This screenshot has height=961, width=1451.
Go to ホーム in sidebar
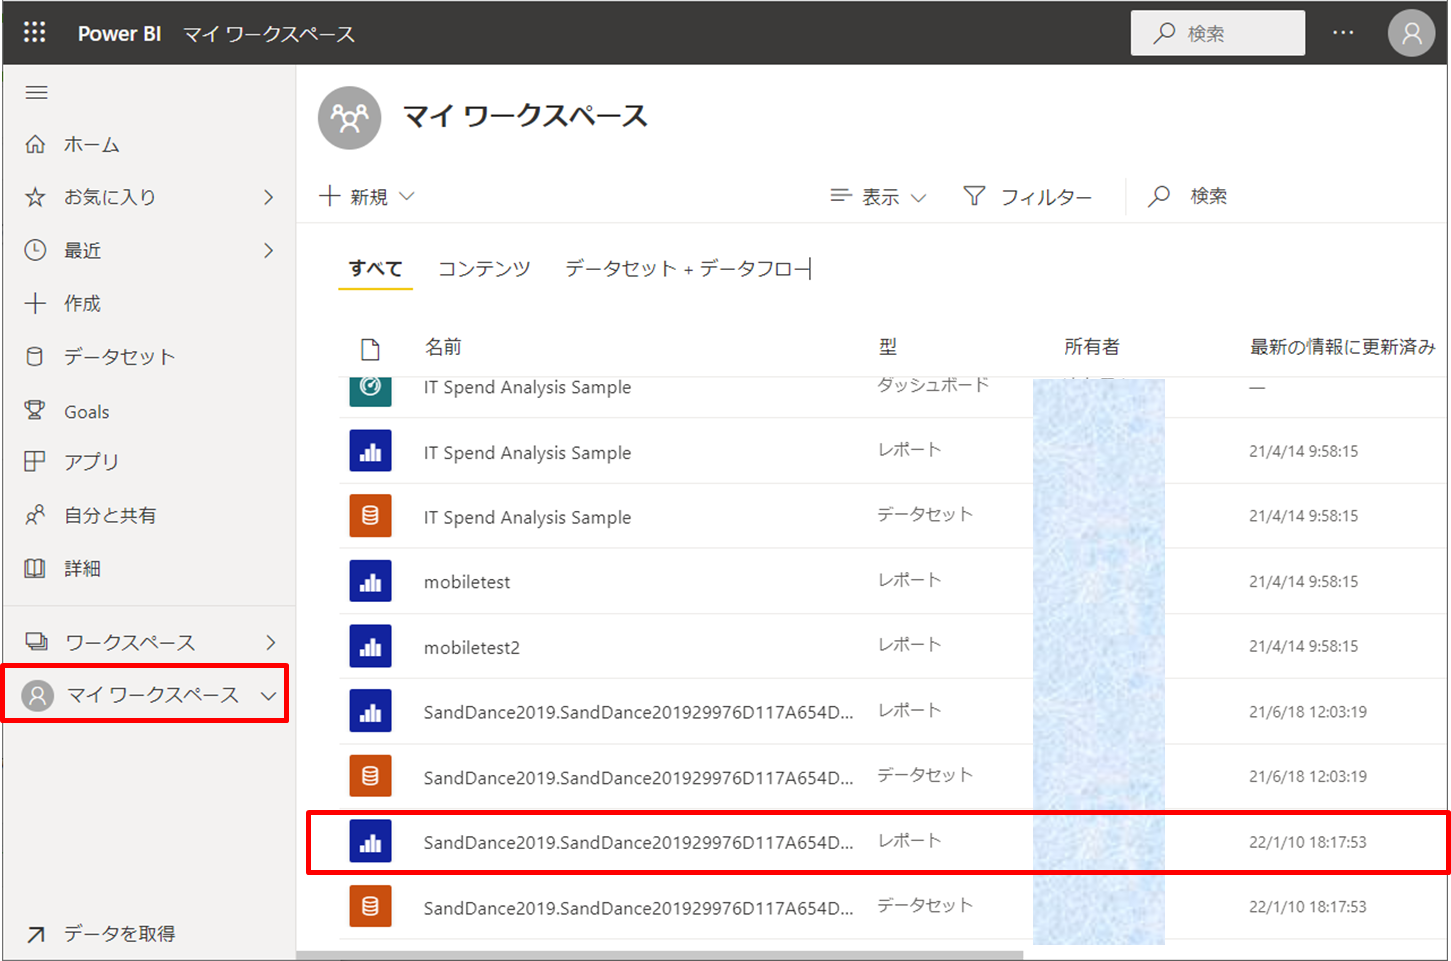91,145
